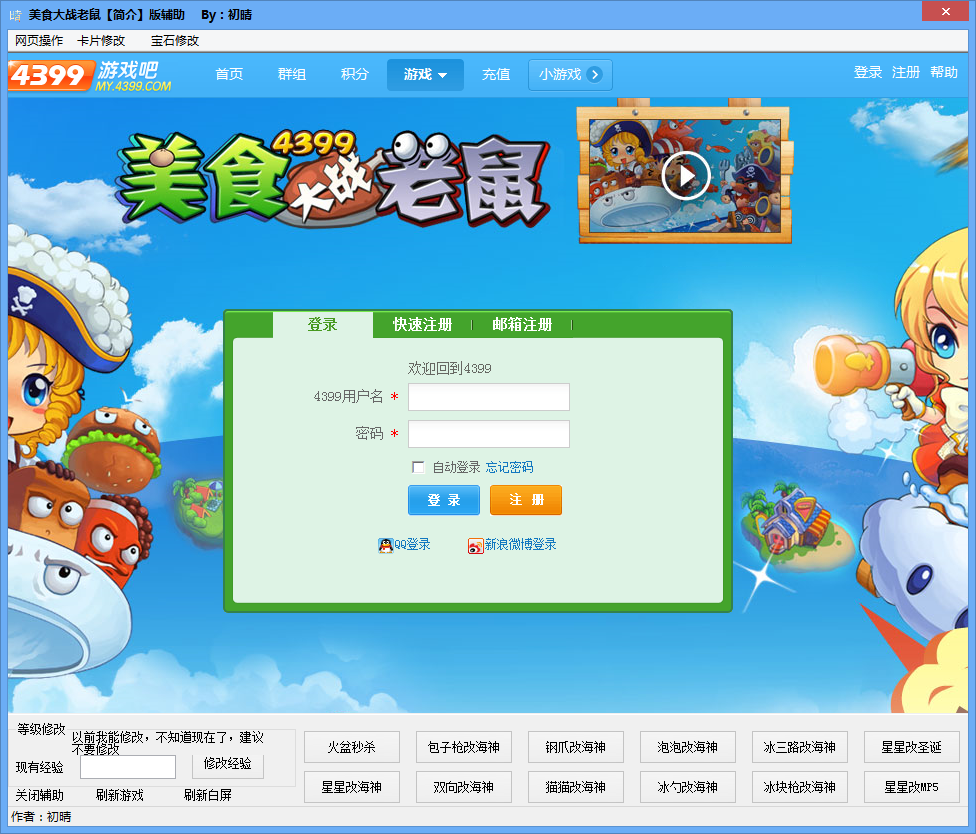Go to 首页 in navigation bar
This screenshot has height=834, width=976.
[x=229, y=74]
